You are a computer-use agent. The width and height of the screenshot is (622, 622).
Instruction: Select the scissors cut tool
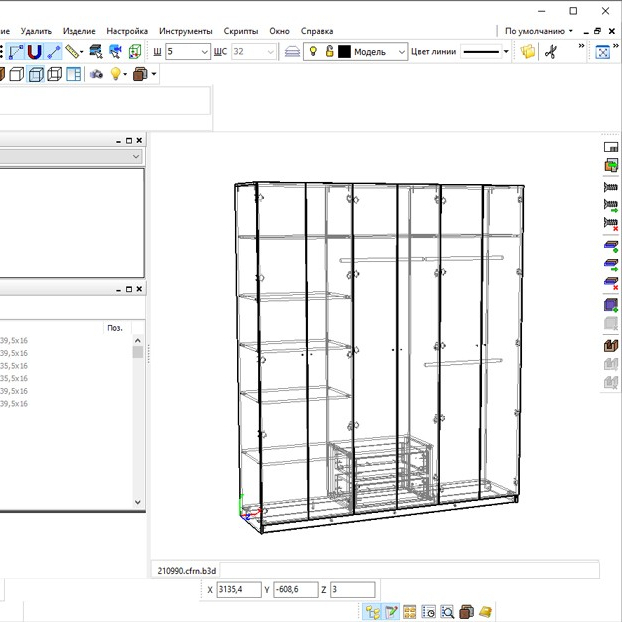point(551,52)
